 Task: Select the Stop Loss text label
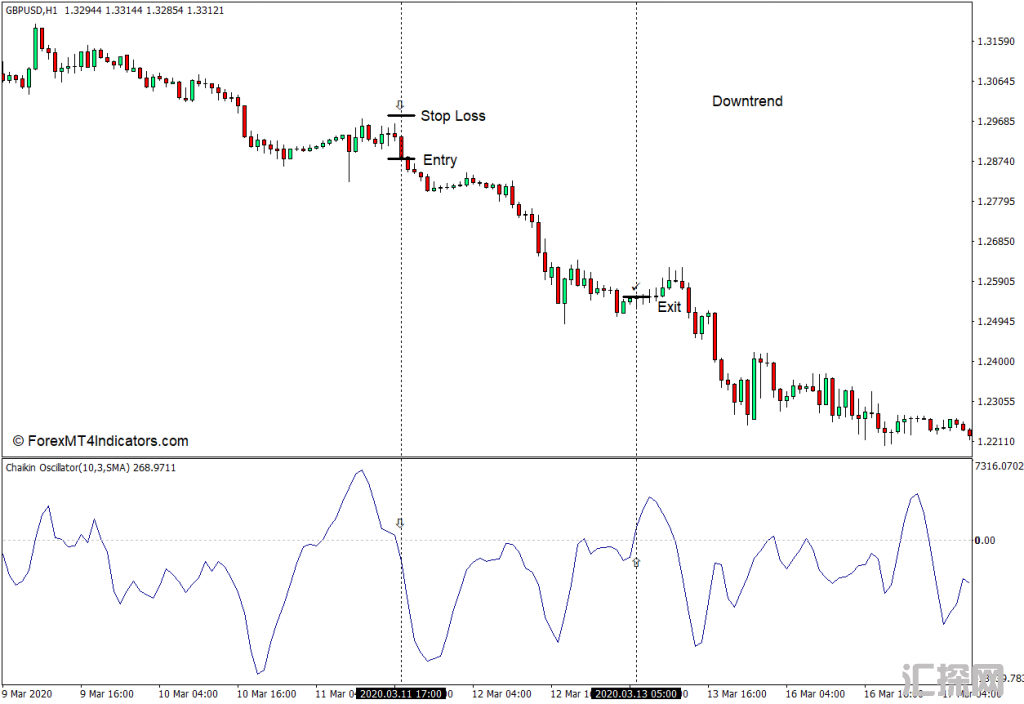click(452, 116)
